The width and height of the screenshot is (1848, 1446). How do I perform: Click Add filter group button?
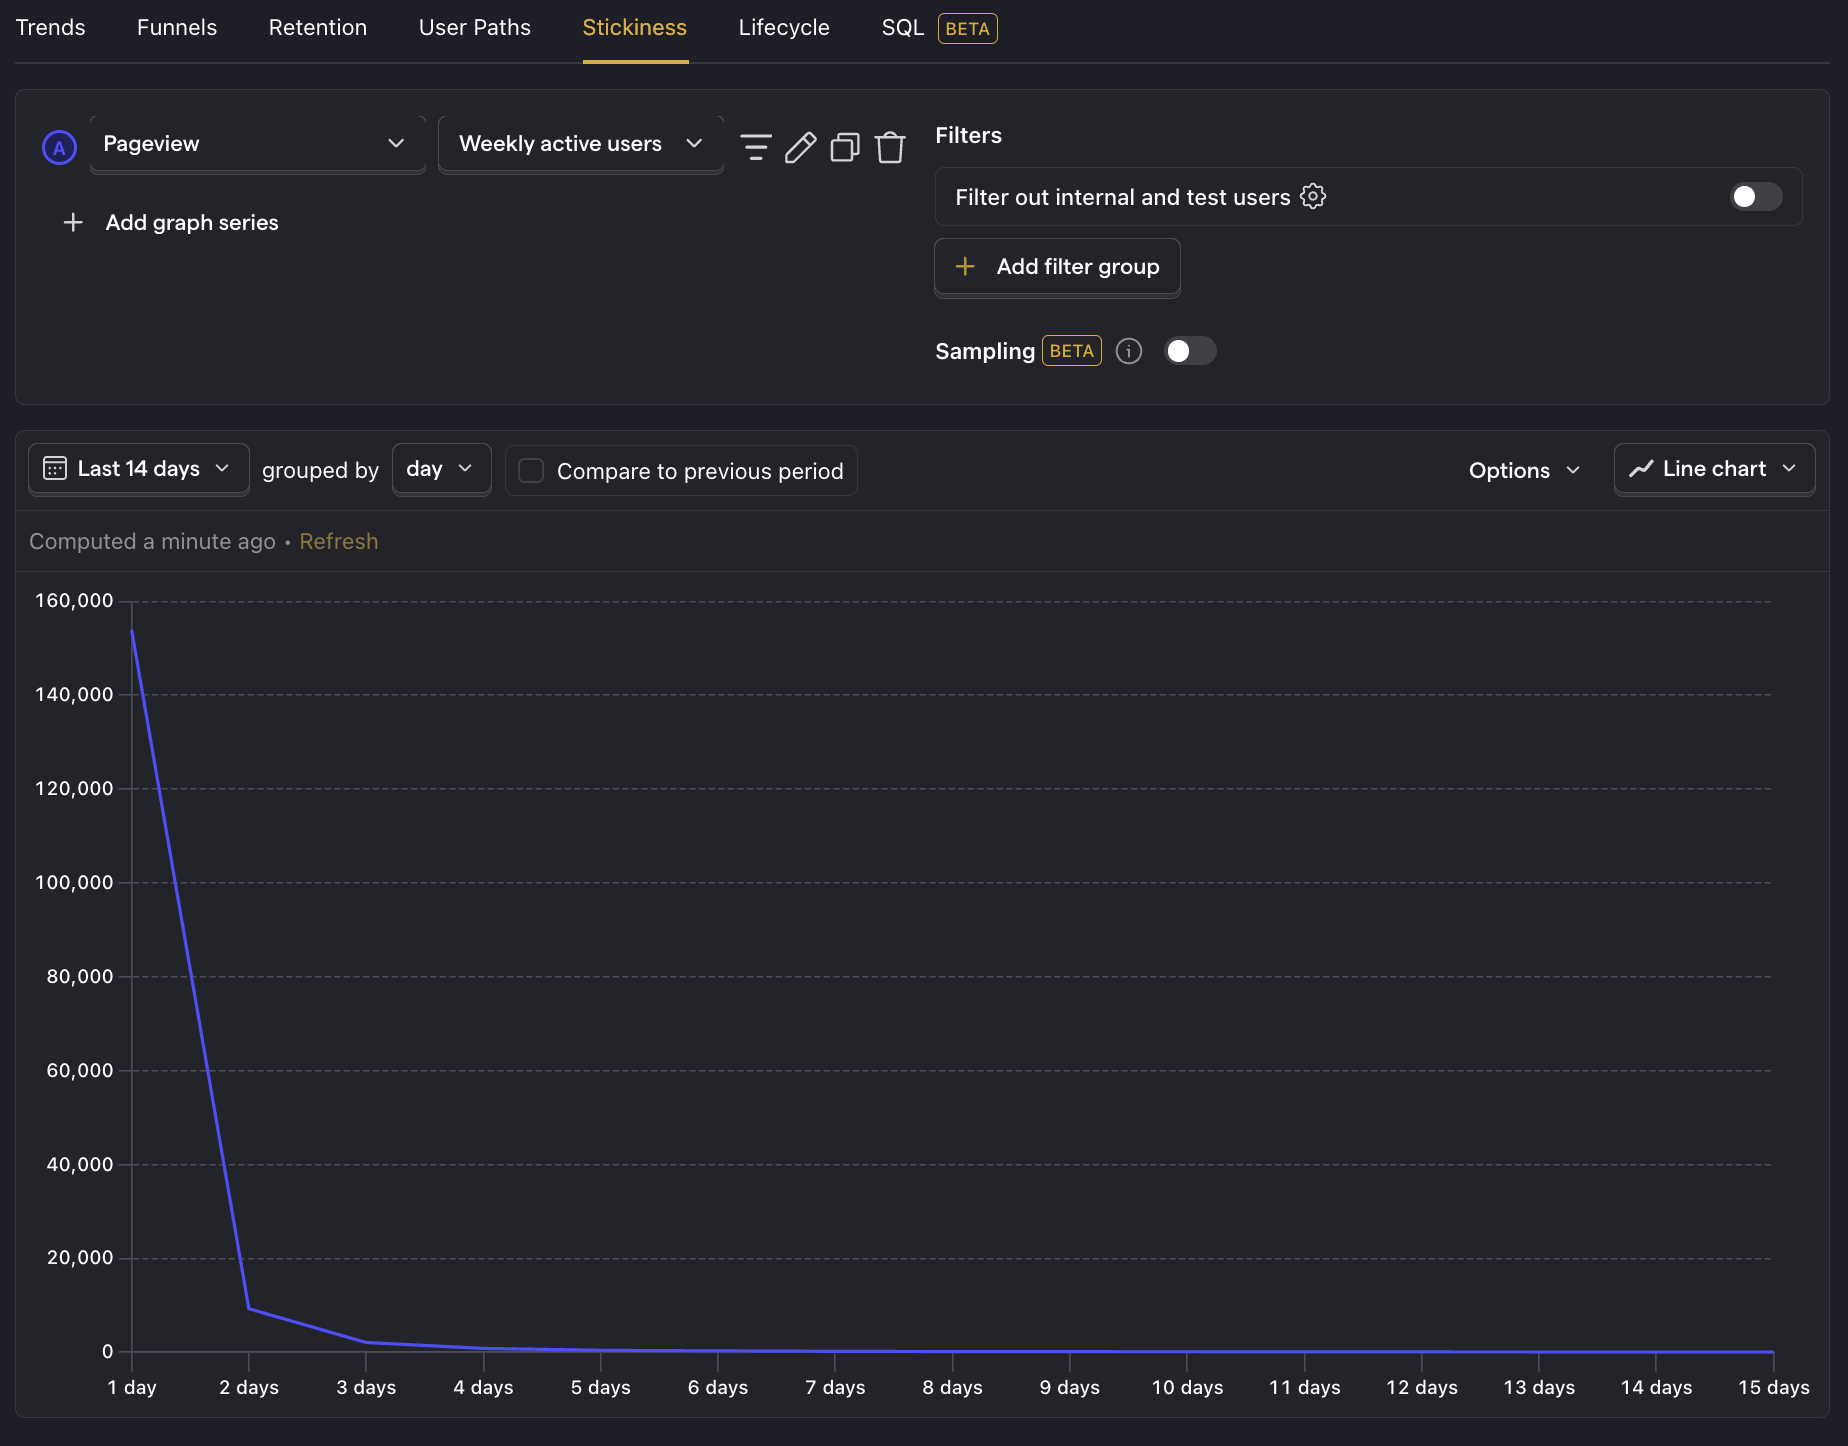click(1057, 266)
